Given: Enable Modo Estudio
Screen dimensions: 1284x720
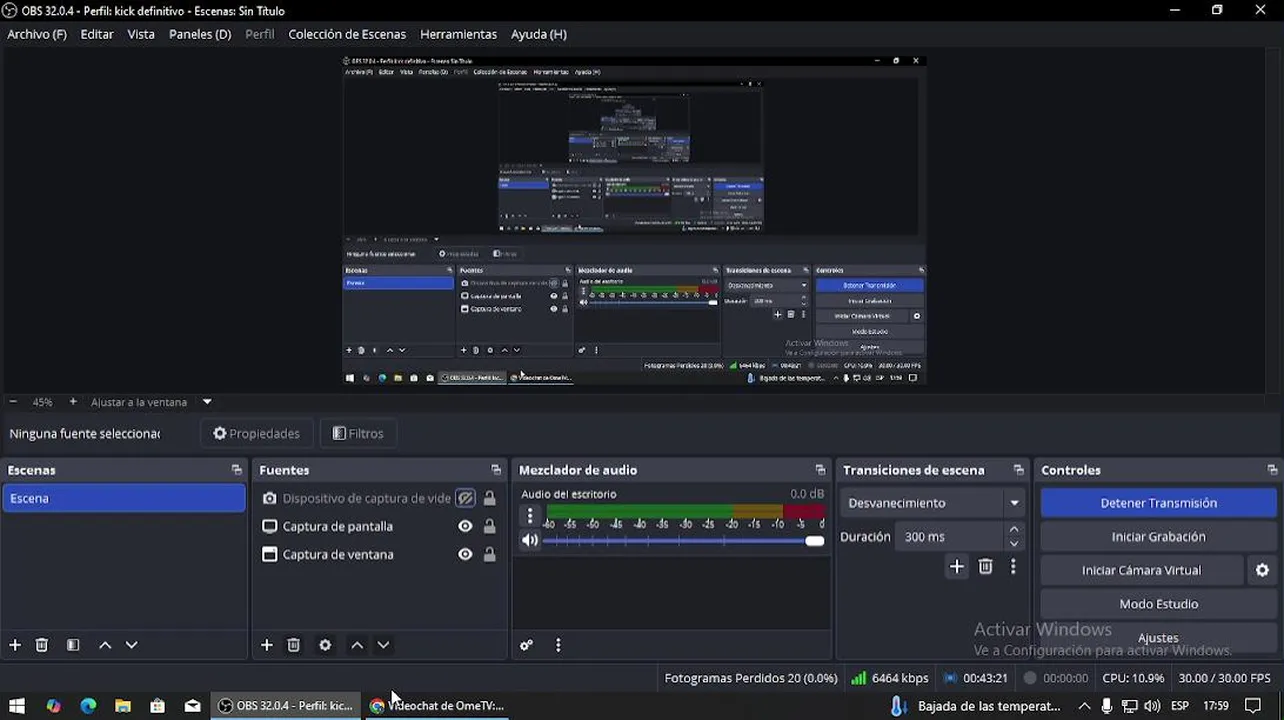Looking at the screenshot, I should click(1158, 604).
